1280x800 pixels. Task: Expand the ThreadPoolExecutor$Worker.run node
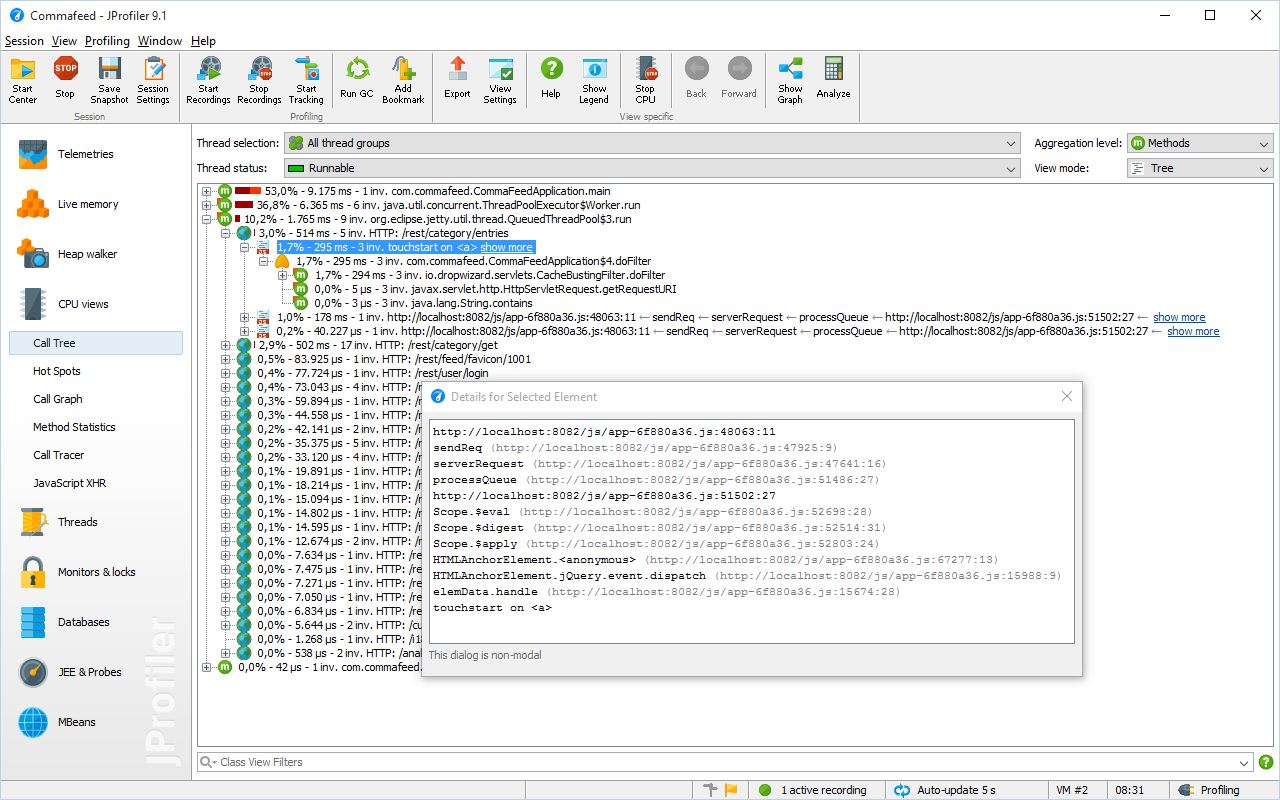pyautogui.click(x=207, y=205)
